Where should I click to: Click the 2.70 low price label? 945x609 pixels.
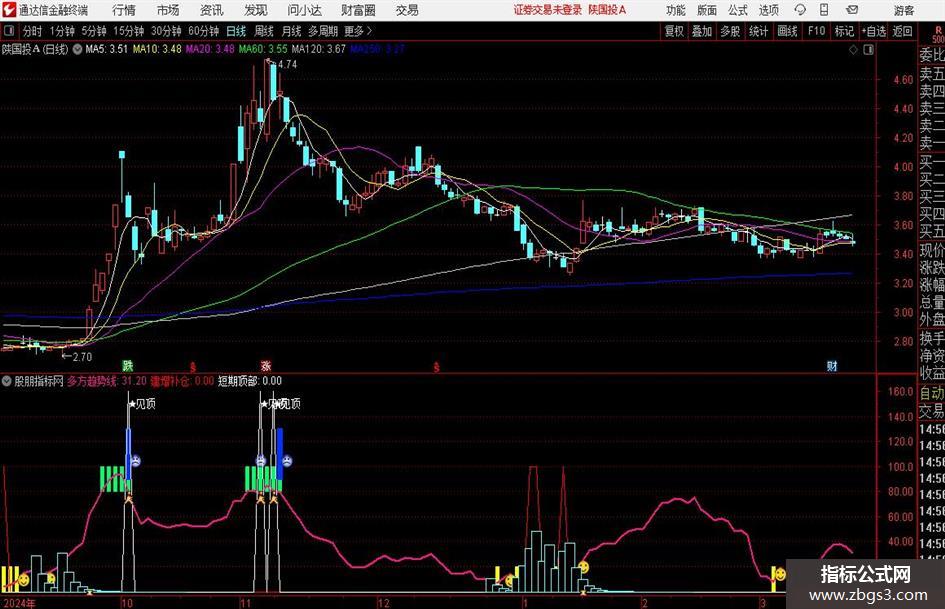tap(82, 356)
